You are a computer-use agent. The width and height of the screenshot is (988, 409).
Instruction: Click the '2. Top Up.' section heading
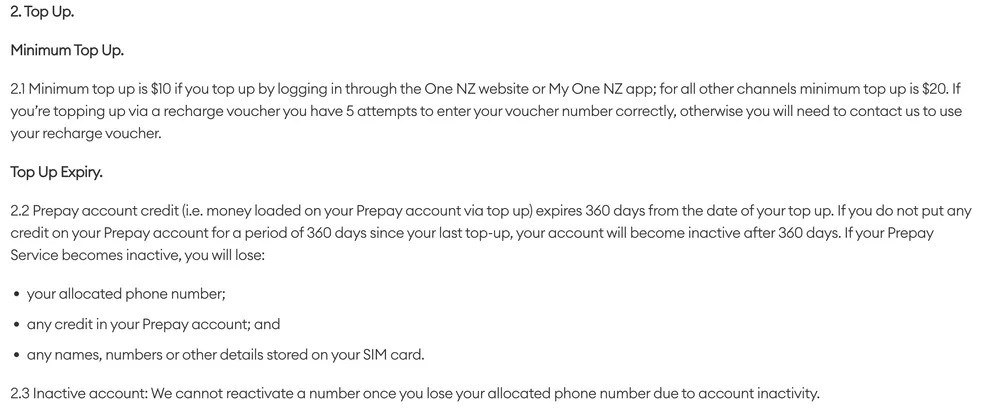tap(42, 12)
